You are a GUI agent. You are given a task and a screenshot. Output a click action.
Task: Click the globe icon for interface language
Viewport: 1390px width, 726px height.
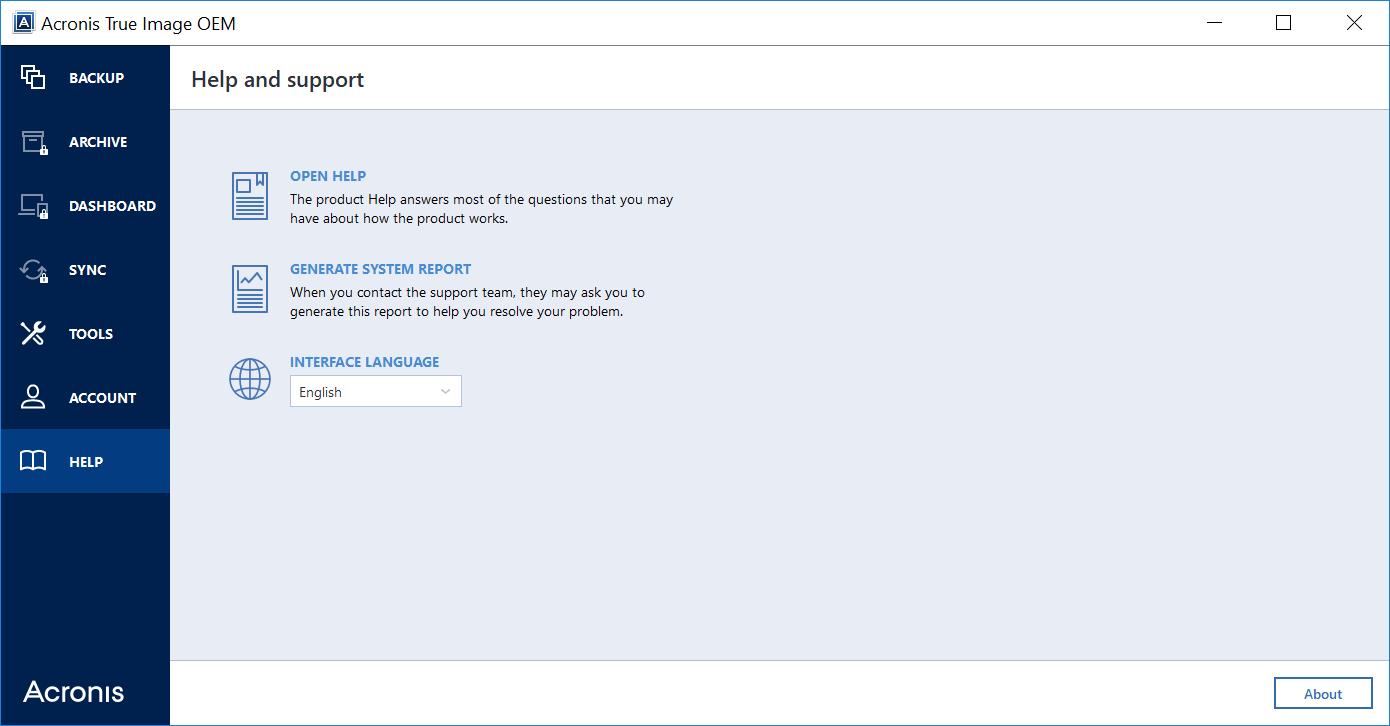point(250,380)
